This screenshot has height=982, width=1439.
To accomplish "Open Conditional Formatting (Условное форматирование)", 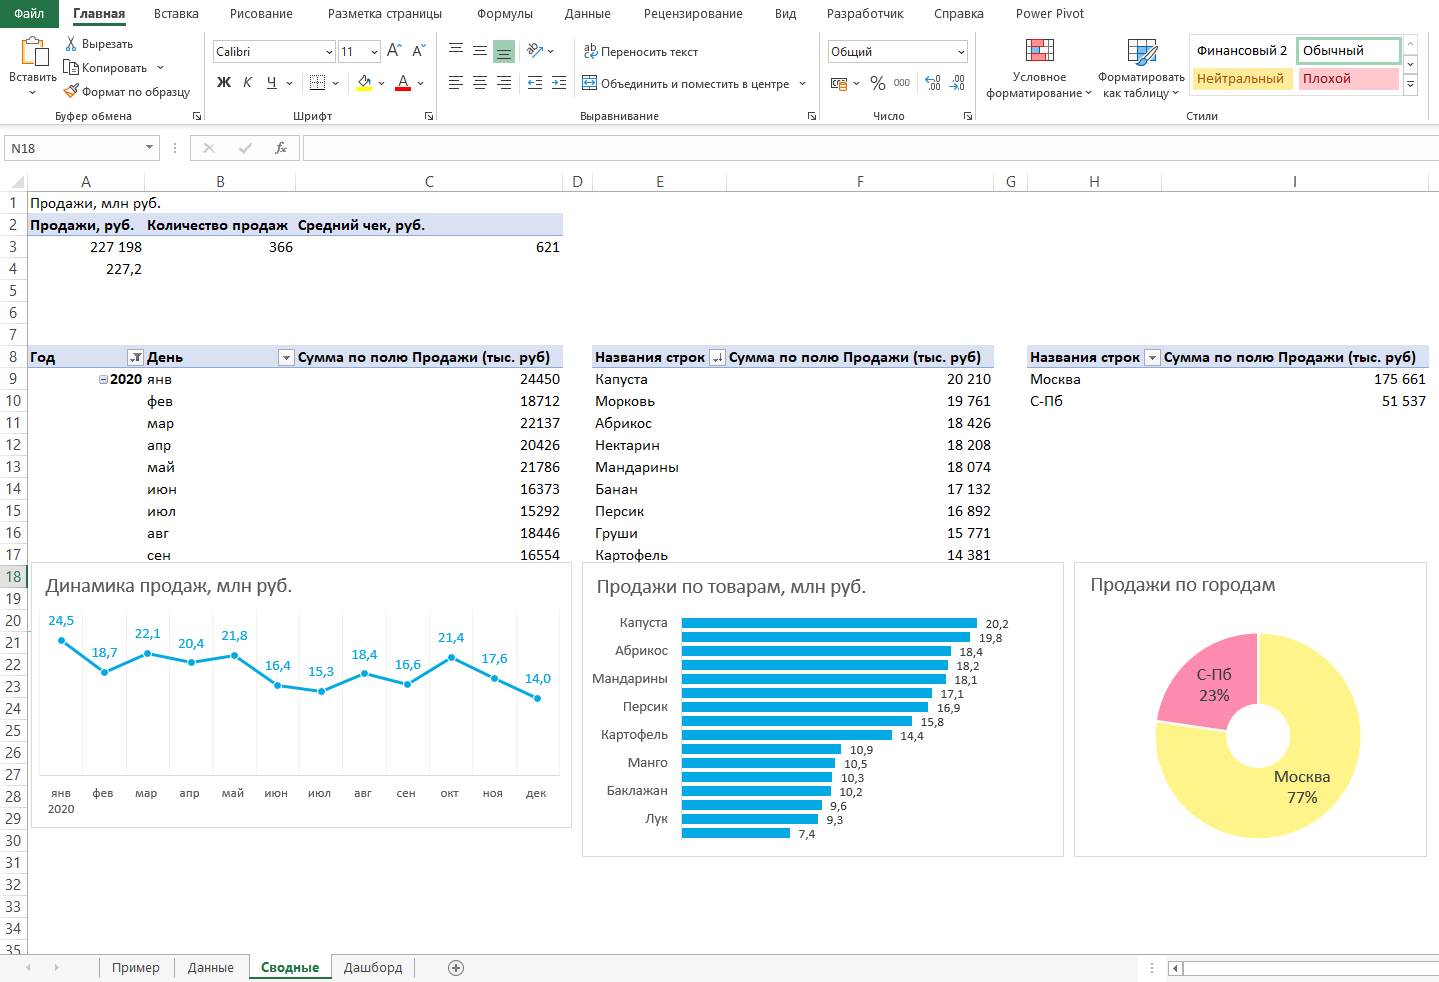I will coord(1039,69).
